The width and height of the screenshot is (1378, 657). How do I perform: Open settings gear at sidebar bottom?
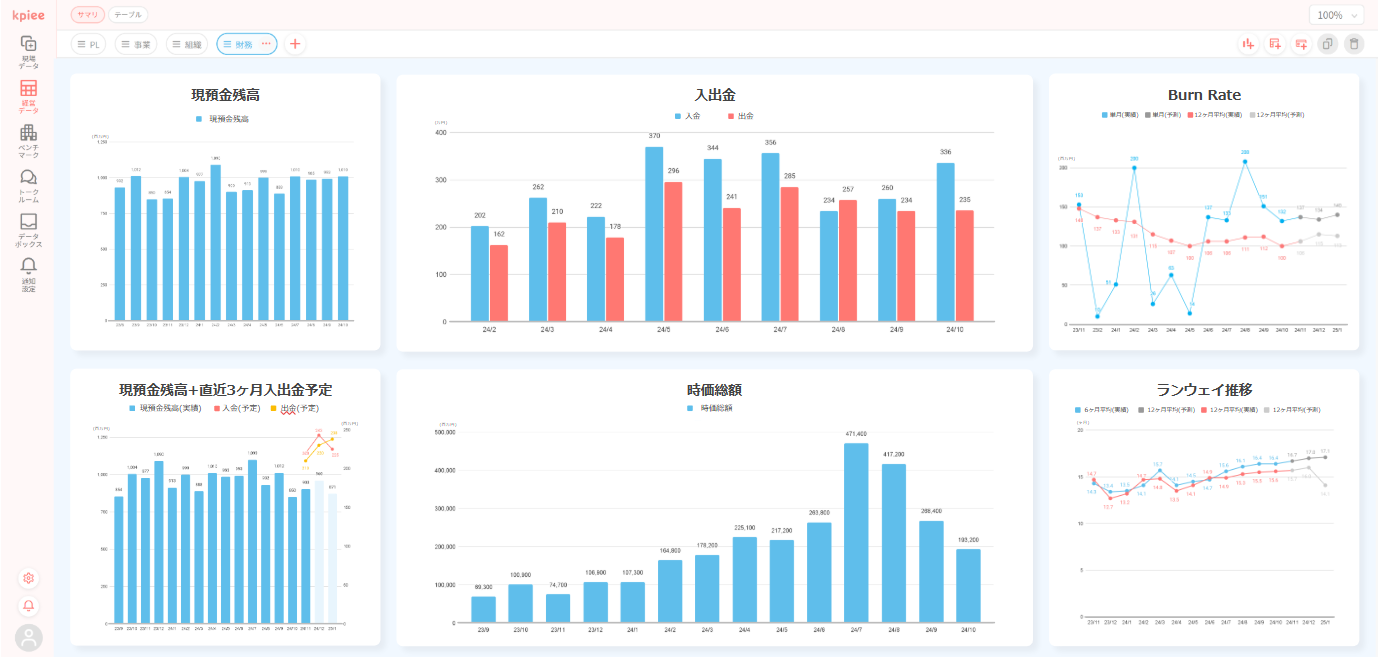29,578
